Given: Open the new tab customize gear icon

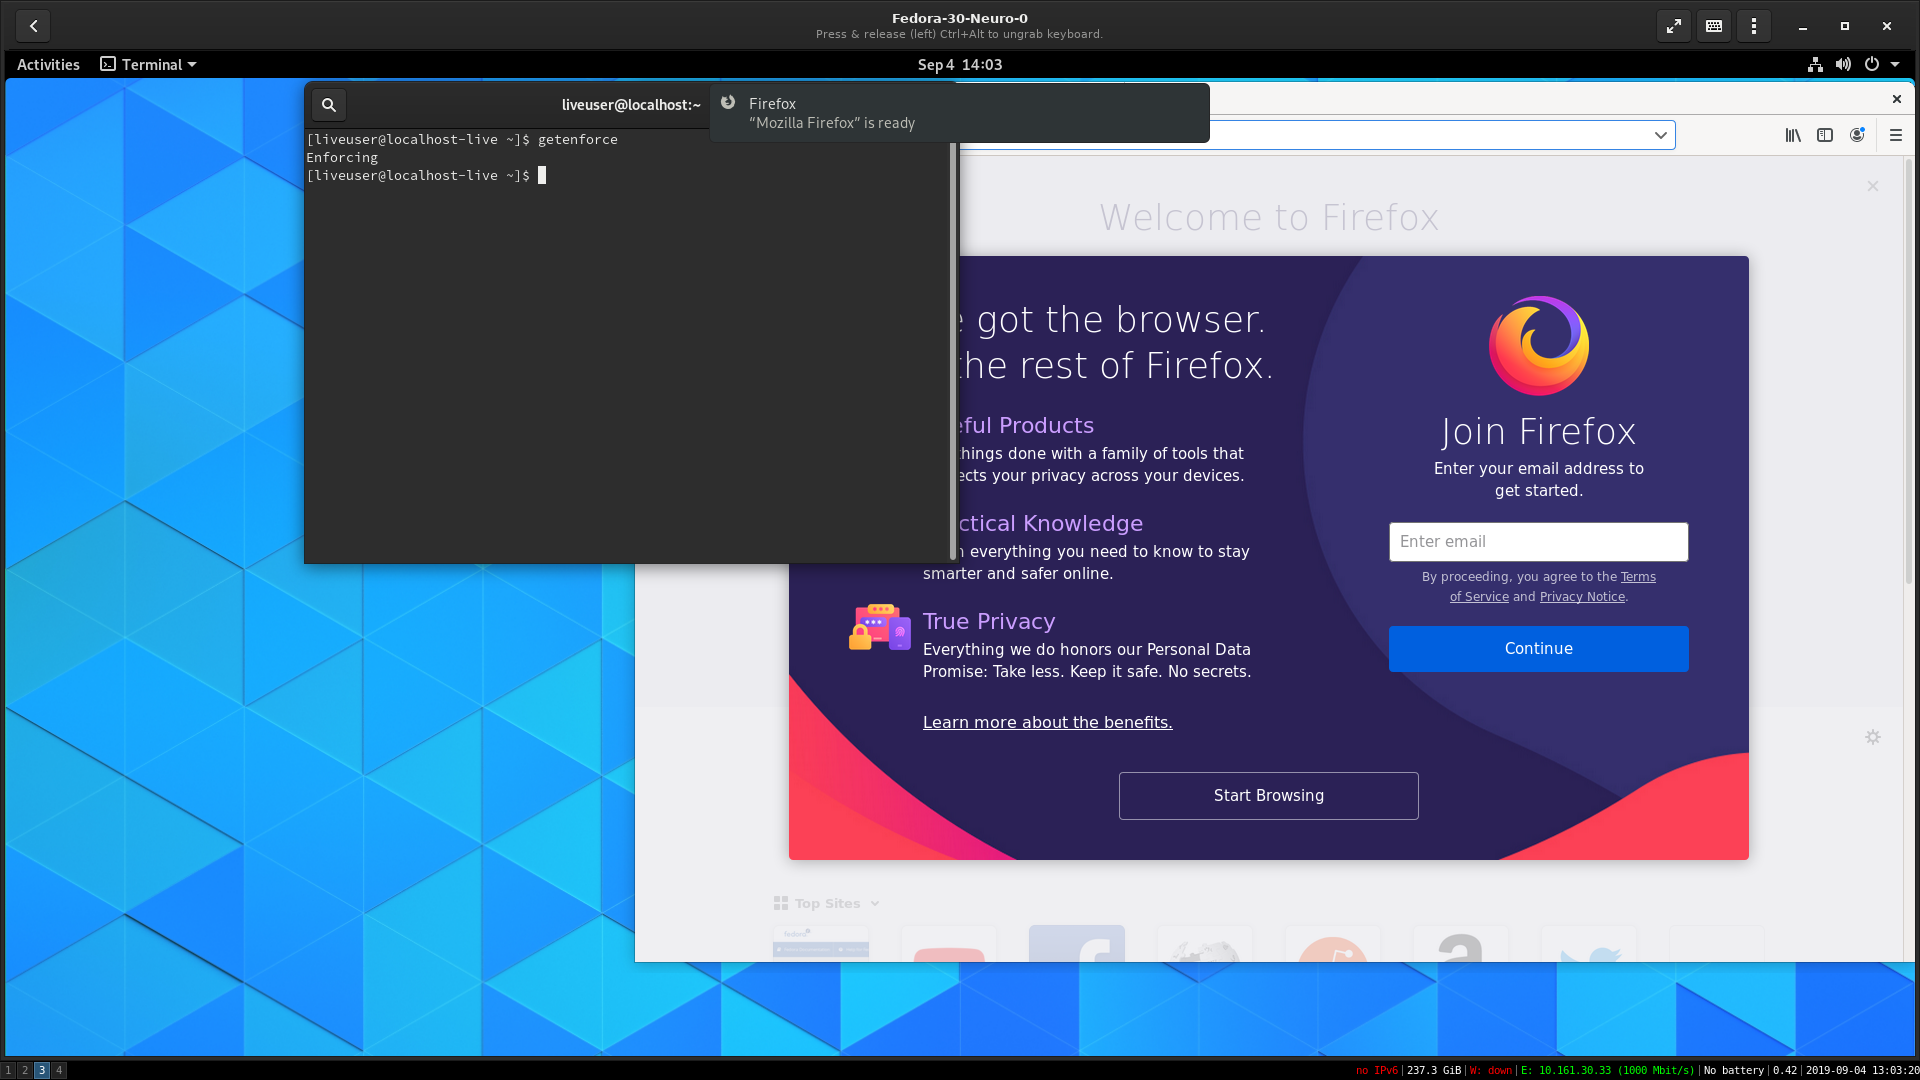Looking at the screenshot, I should [x=1873, y=737].
